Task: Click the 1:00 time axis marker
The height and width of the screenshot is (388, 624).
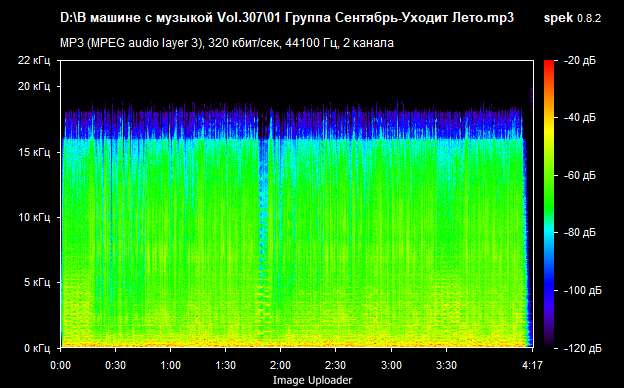Action: (x=171, y=365)
